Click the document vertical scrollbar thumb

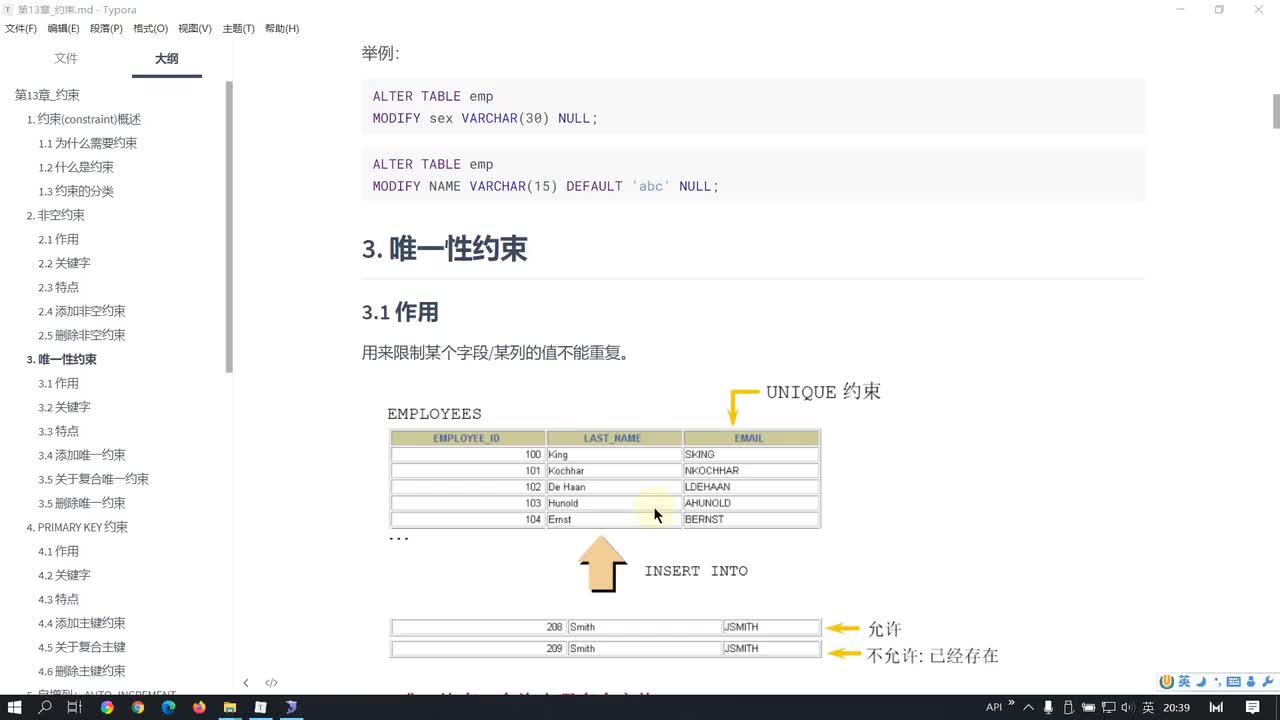pos(1275,111)
